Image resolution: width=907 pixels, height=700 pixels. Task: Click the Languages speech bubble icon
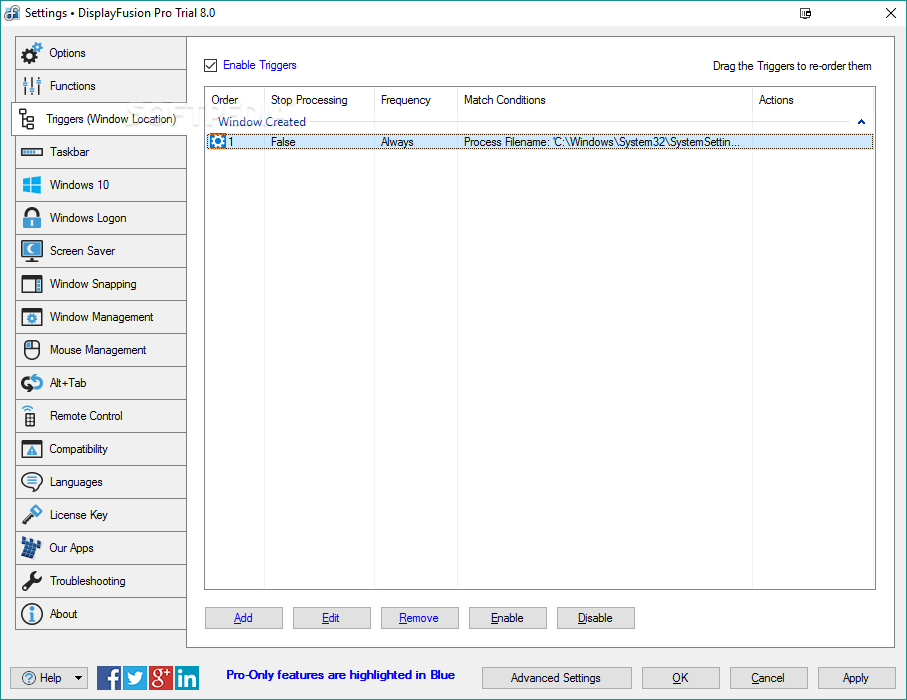click(31, 482)
